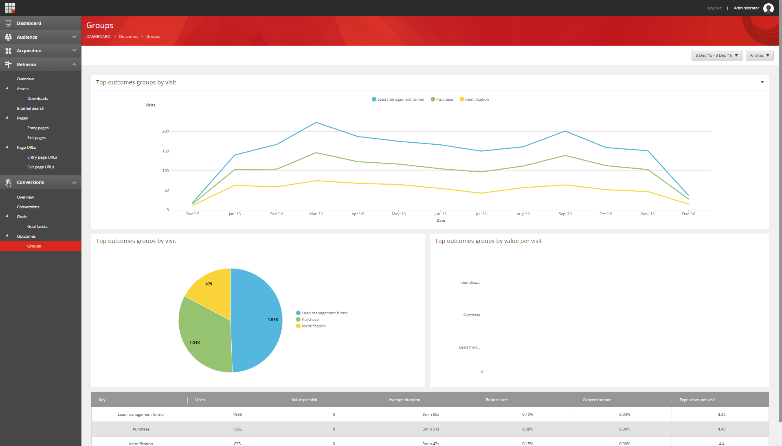This screenshot has height=446, width=782.
Task: Open the Acquisition menu section
Action: pos(29,51)
